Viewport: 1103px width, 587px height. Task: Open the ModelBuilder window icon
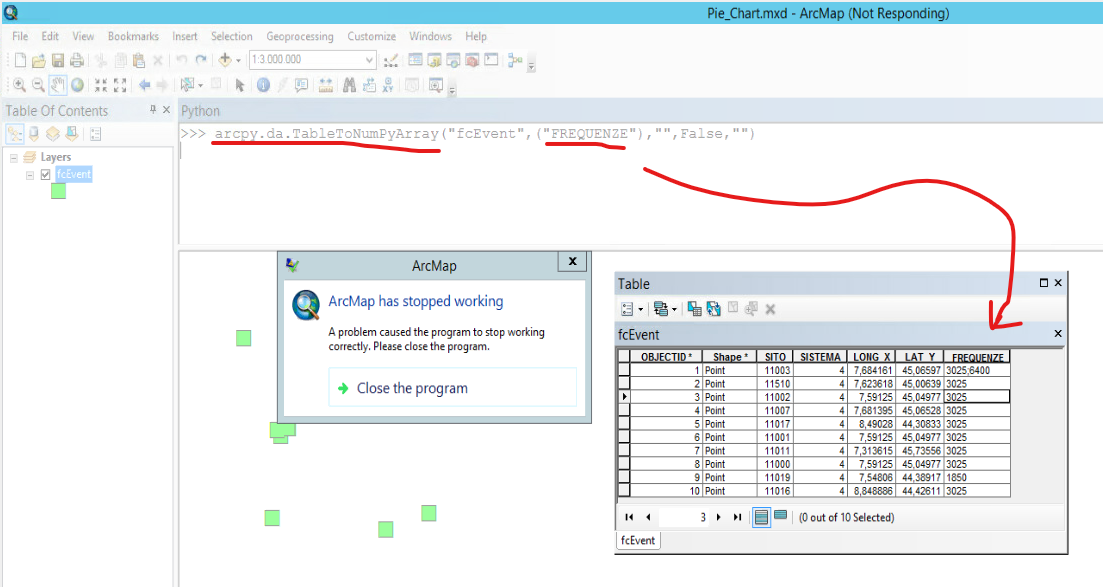(x=516, y=61)
